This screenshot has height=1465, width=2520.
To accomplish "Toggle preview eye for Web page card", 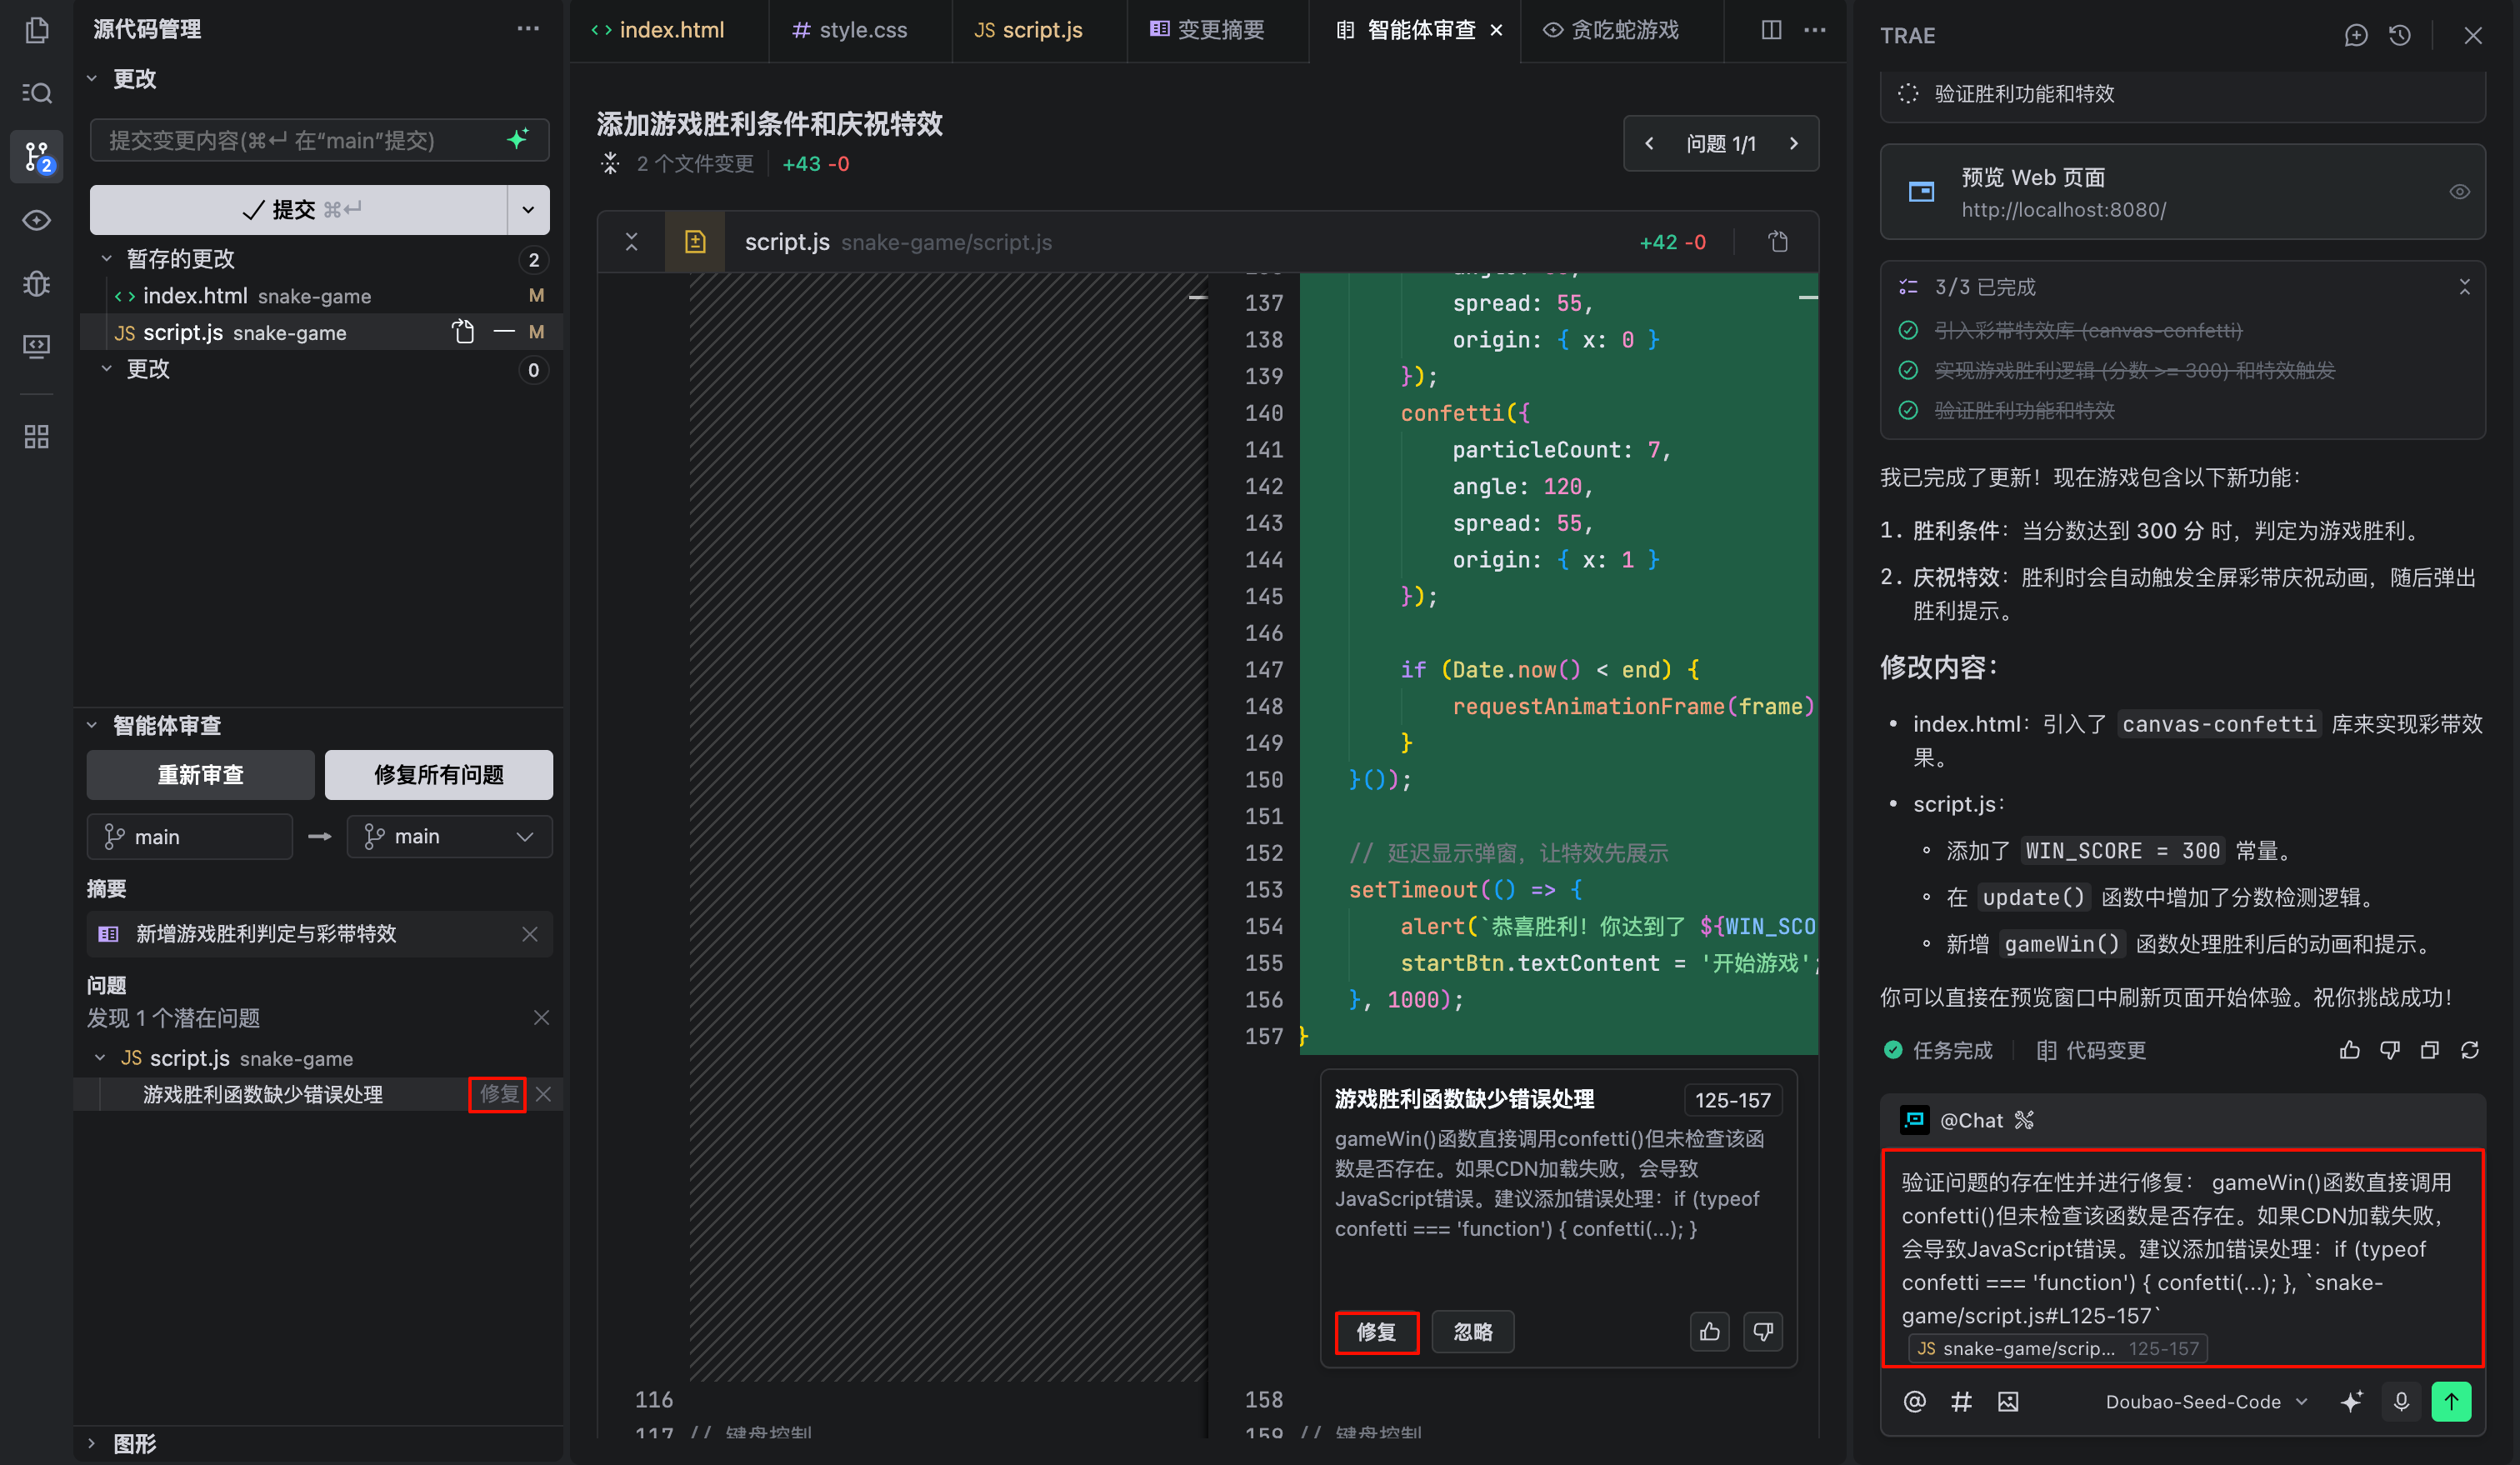I will 2460,192.
